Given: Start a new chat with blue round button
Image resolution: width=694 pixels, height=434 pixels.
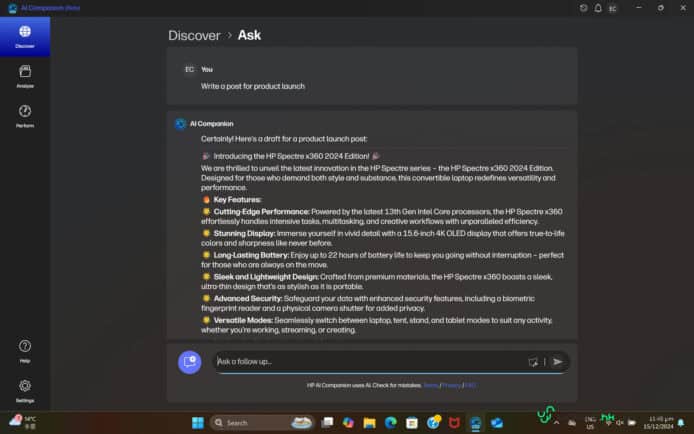Looking at the screenshot, I should [x=189, y=362].
